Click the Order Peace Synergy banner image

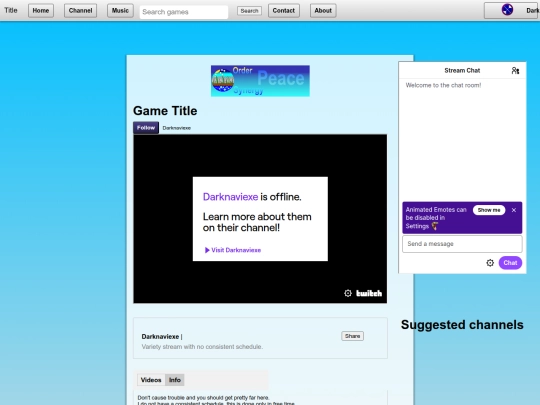[x=260, y=81]
